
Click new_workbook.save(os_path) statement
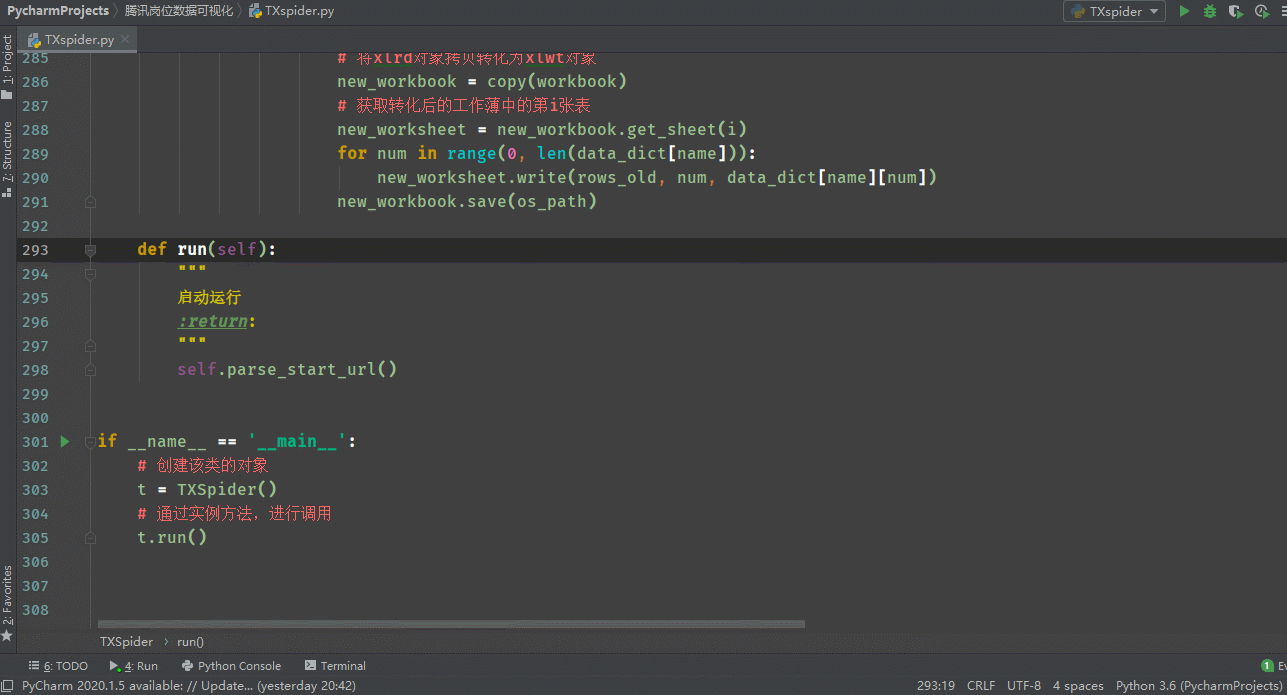[467, 201]
